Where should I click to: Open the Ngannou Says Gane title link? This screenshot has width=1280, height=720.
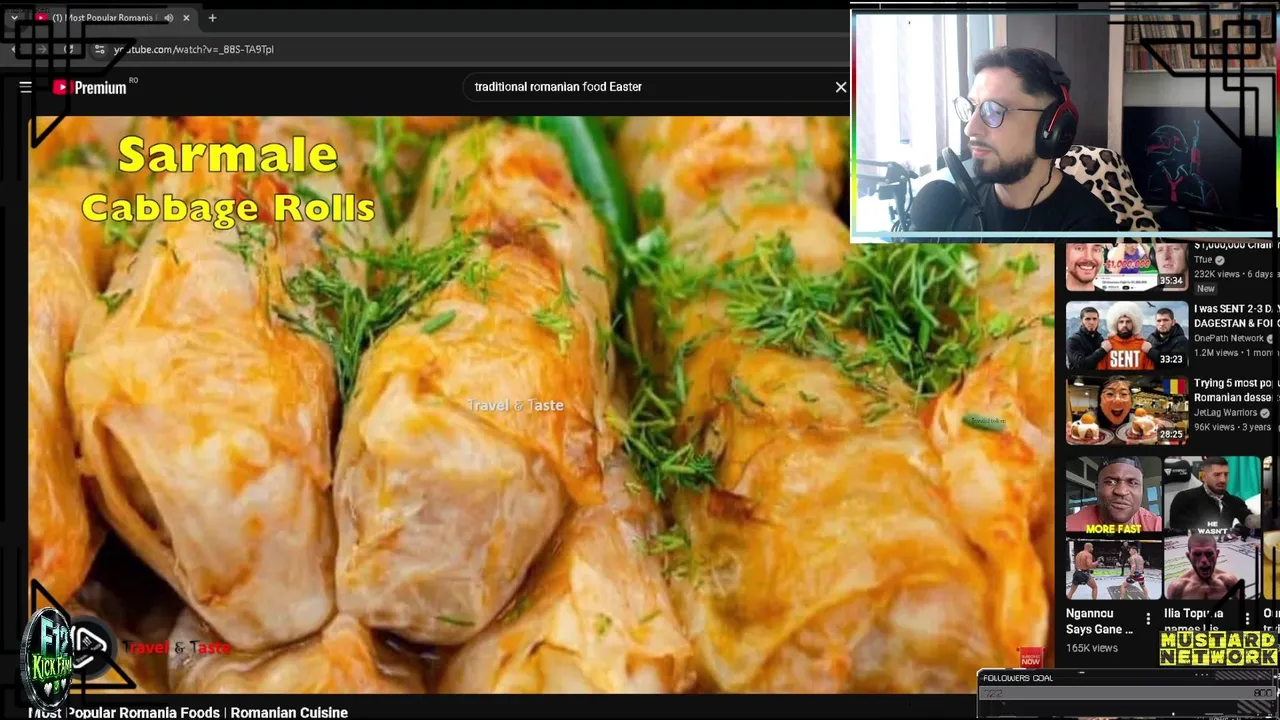(x=1099, y=621)
